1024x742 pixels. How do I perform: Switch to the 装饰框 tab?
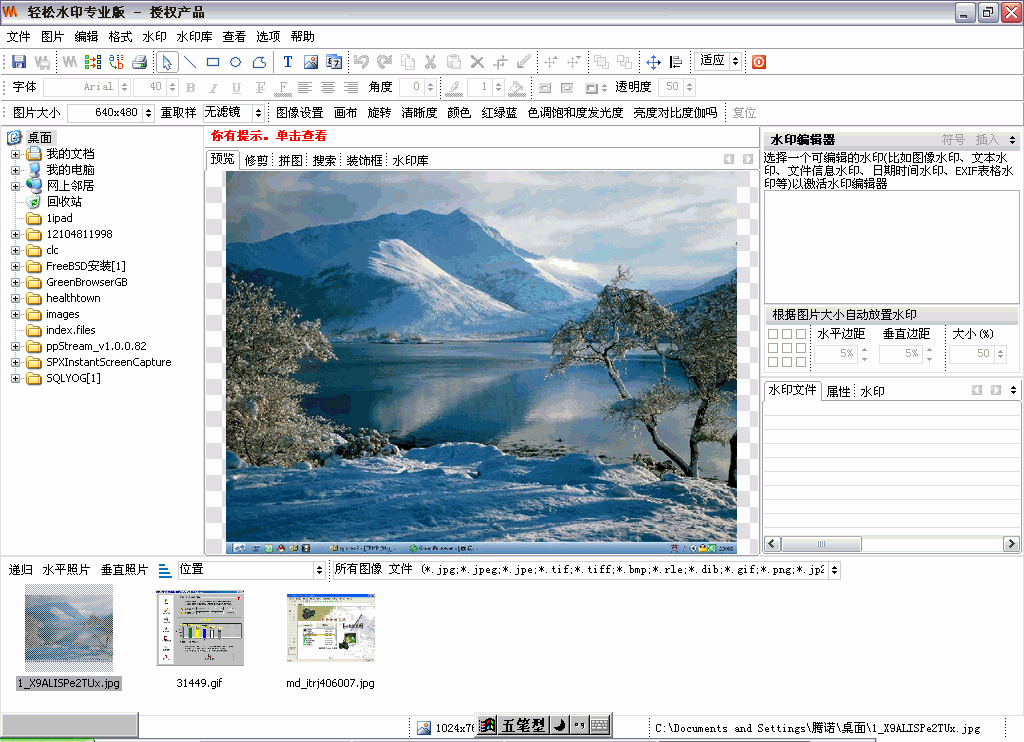click(364, 161)
